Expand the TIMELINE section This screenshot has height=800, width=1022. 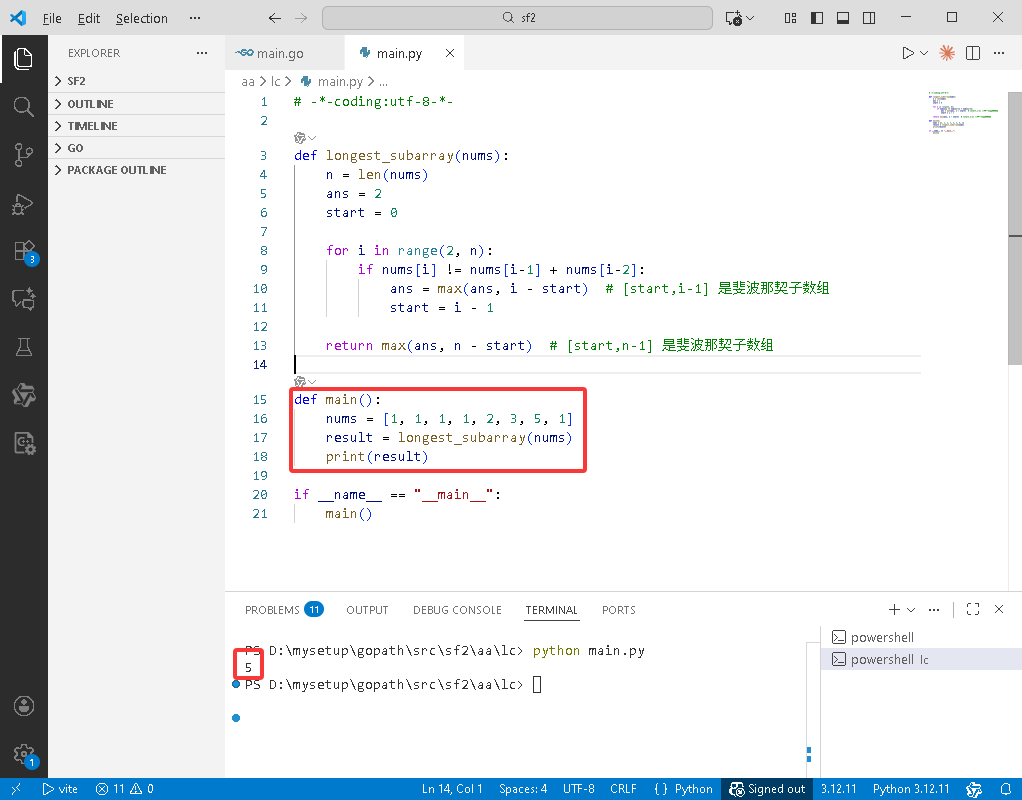pos(136,126)
